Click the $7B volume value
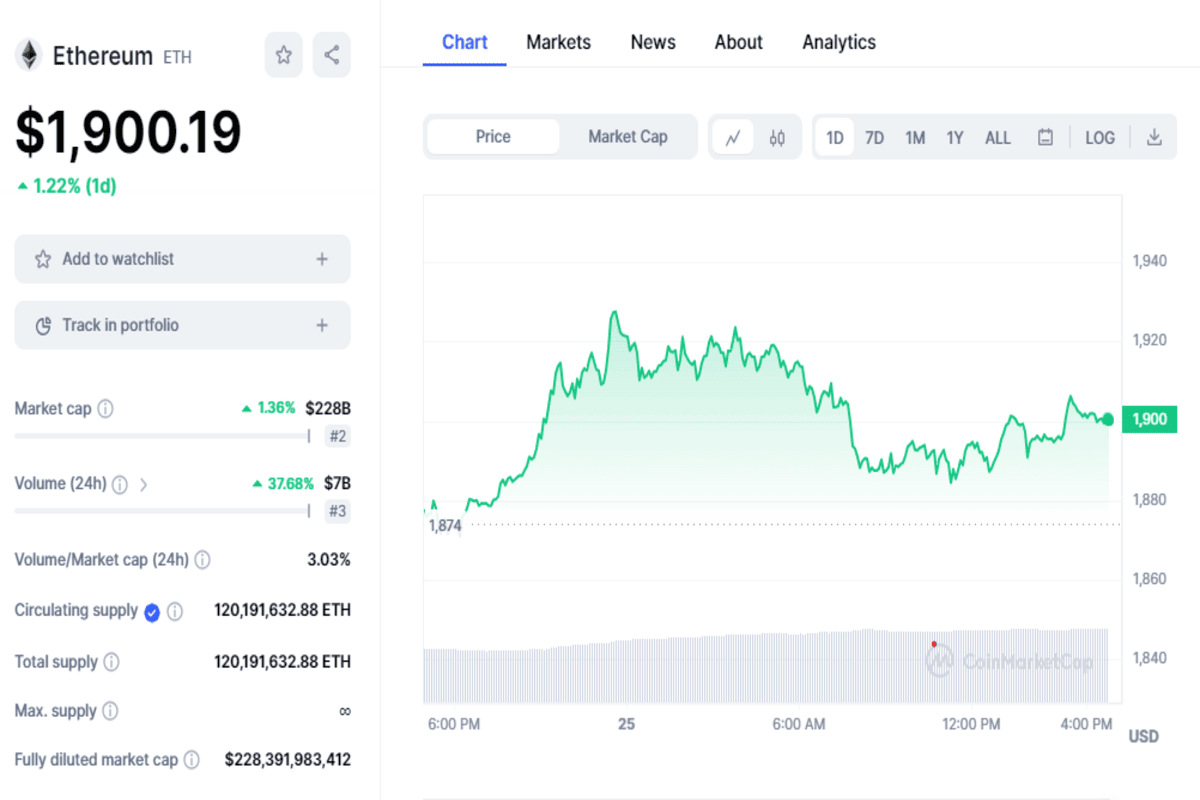This screenshot has width=1200, height=800. point(337,484)
